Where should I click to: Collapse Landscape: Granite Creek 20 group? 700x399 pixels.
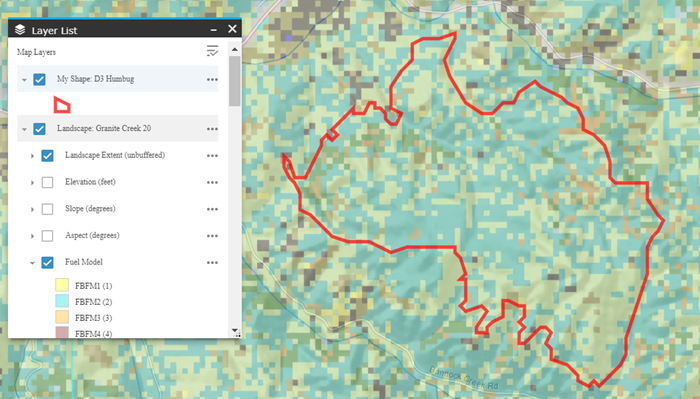24,129
